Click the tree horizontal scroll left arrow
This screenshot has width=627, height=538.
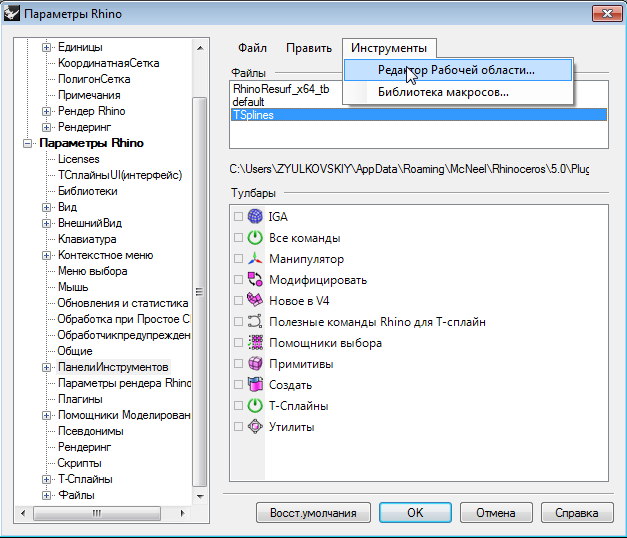pyautogui.click(x=23, y=513)
